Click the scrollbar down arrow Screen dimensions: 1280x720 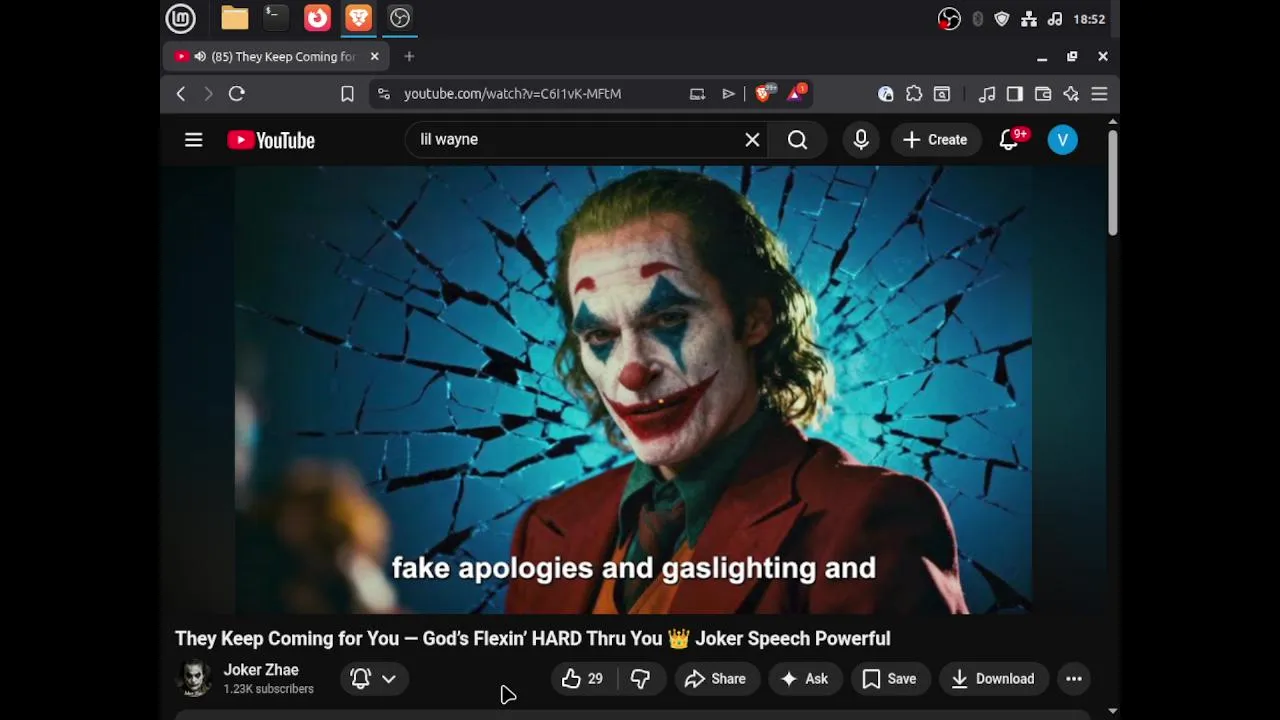coord(1113,711)
